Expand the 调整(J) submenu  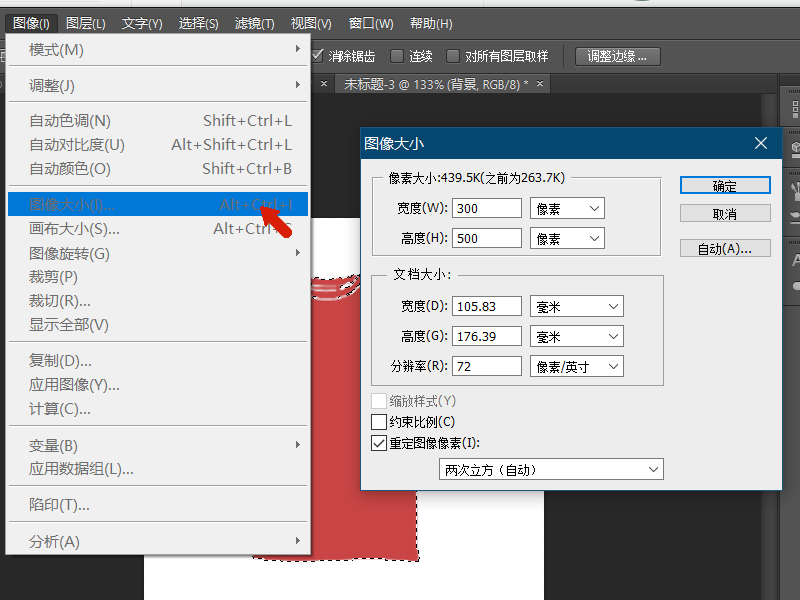(158, 85)
